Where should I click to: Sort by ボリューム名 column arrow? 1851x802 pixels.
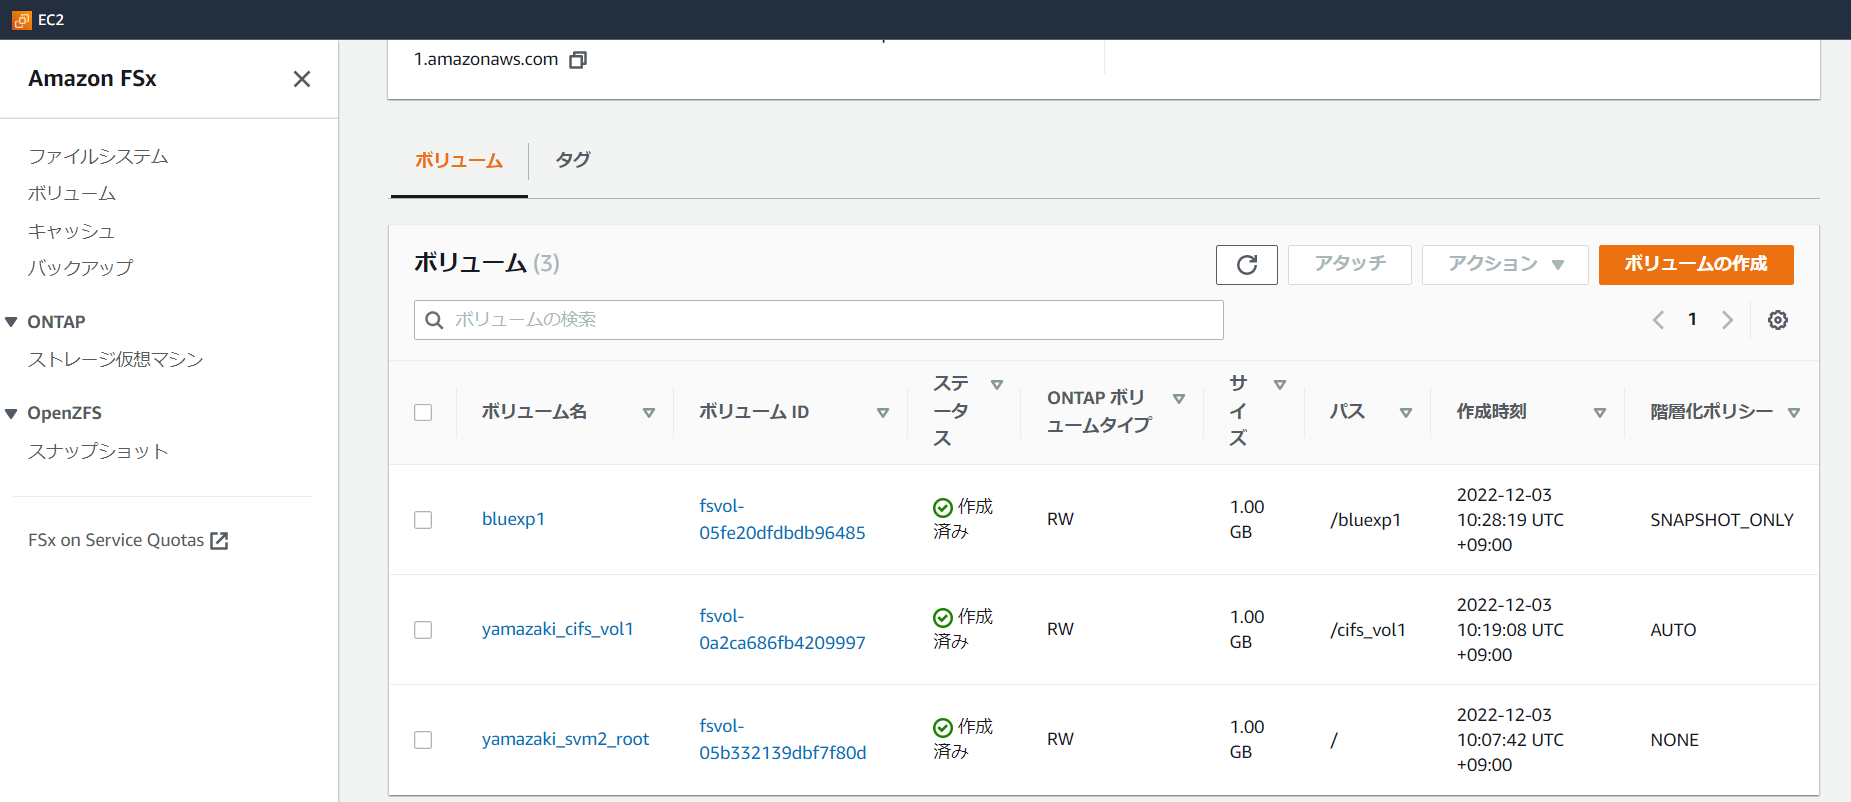tap(649, 413)
